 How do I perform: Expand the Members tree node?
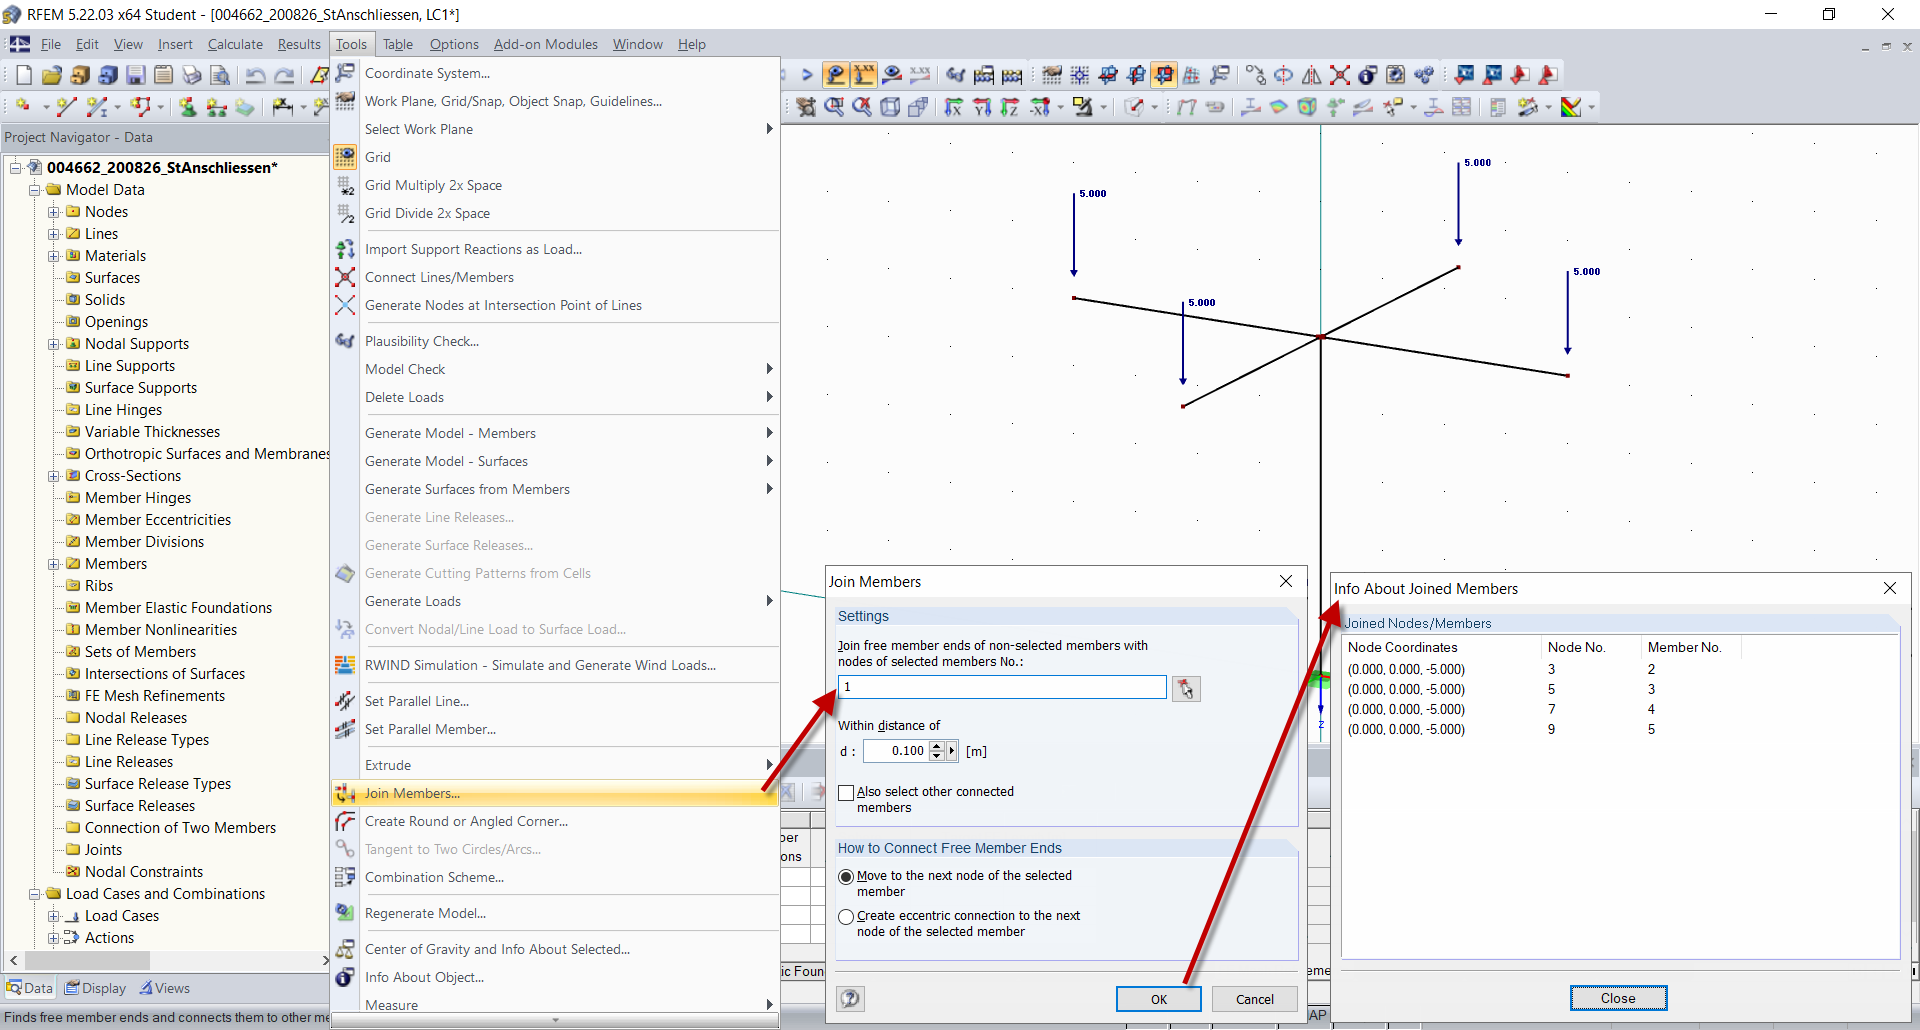(x=54, y=564)
